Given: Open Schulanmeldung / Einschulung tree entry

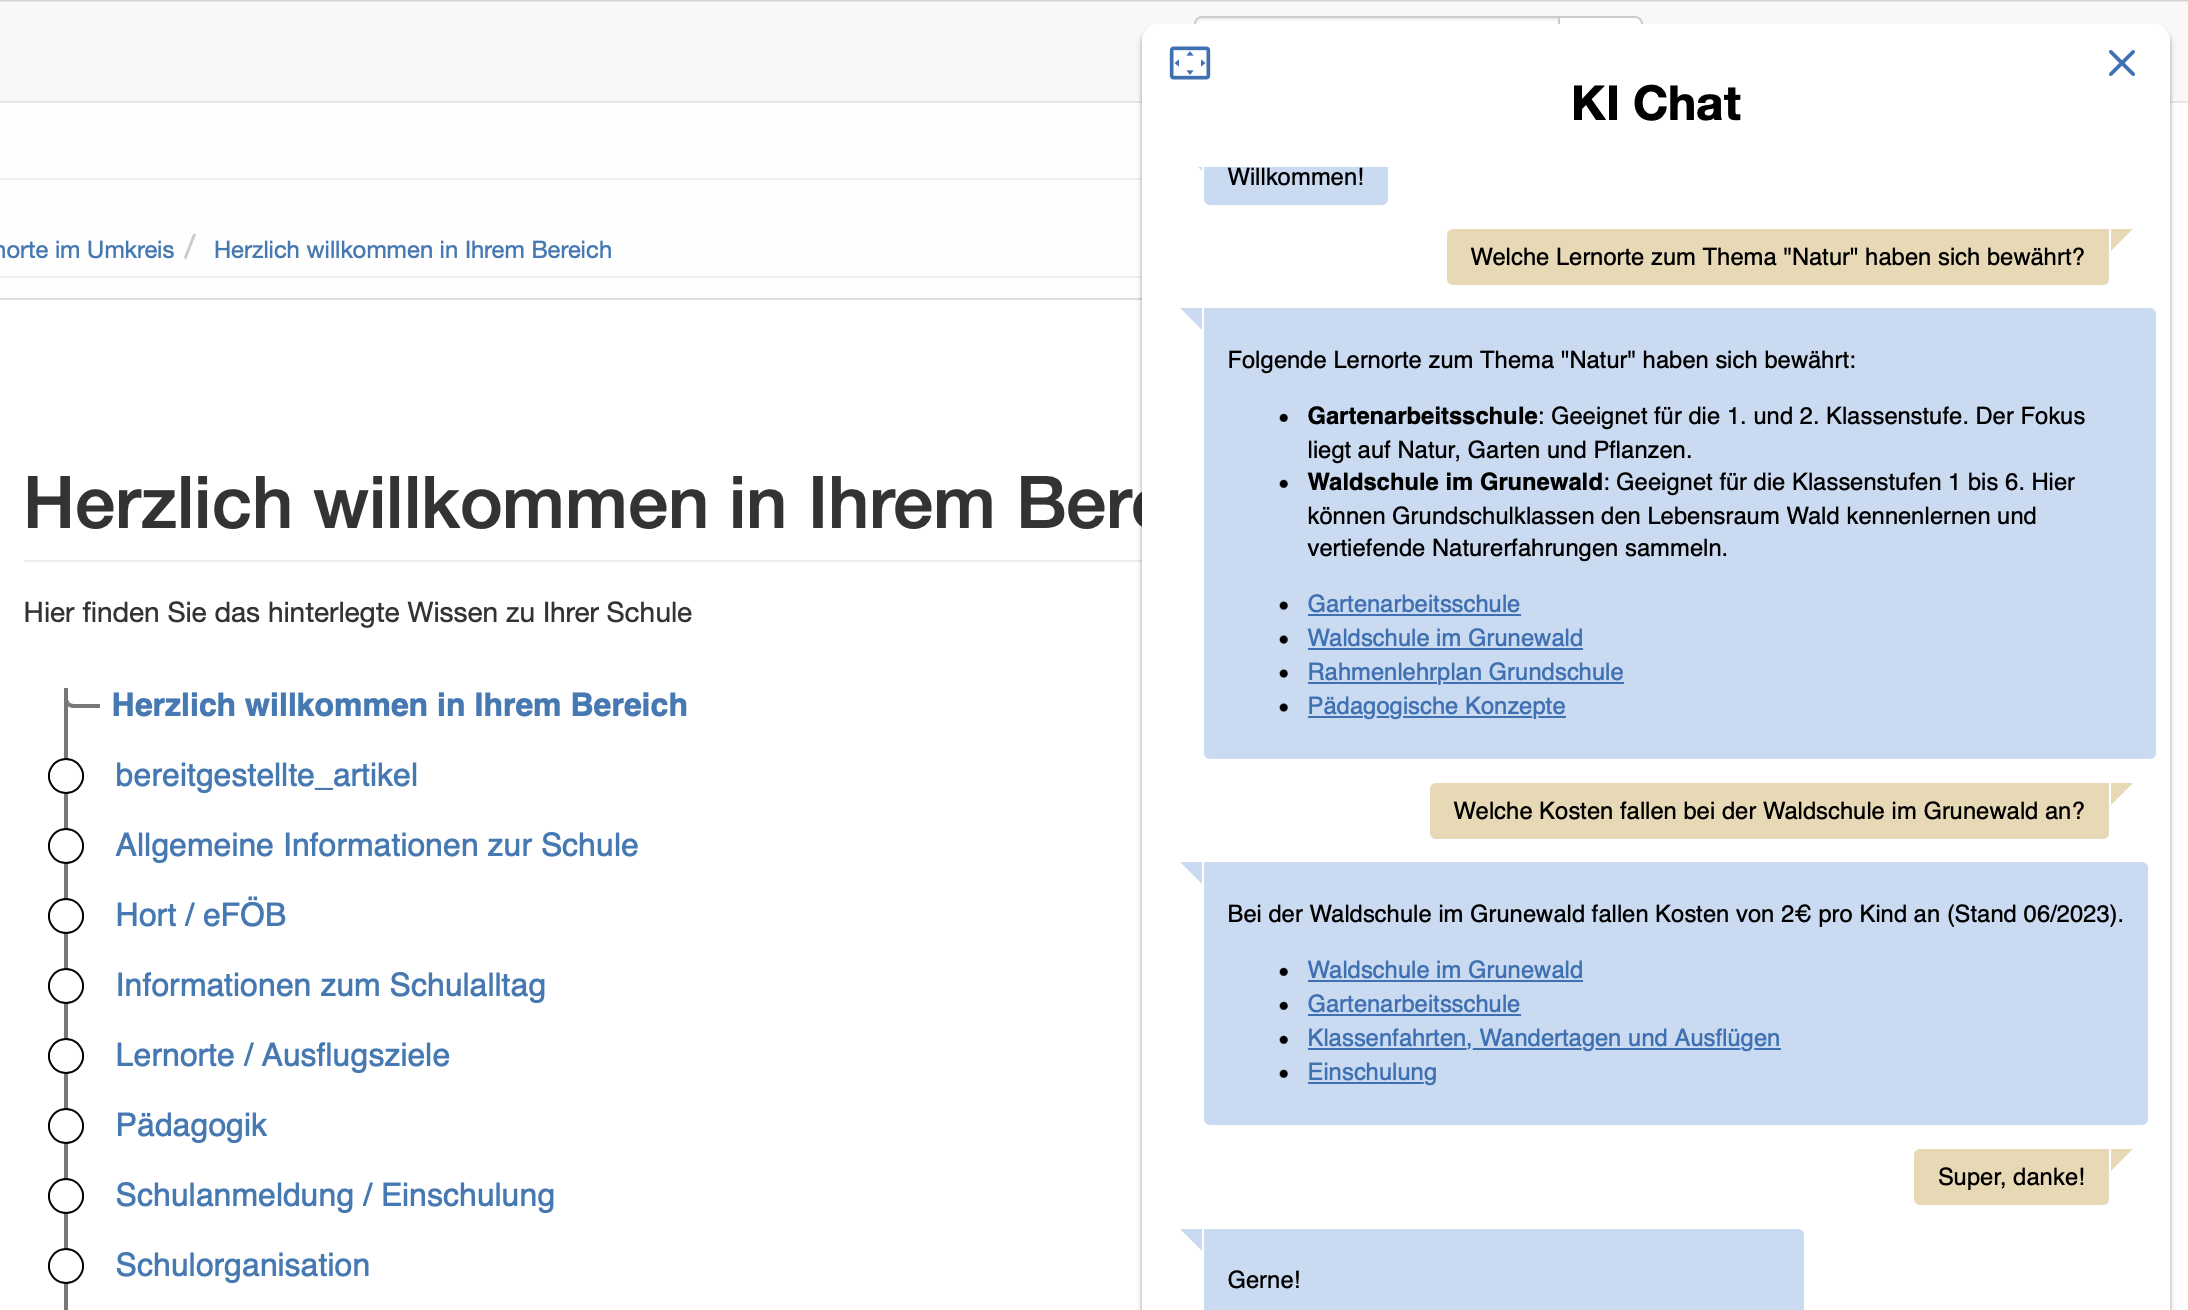Looking at the screenshot, I should pyautogui.click(x=335, y=1195).
